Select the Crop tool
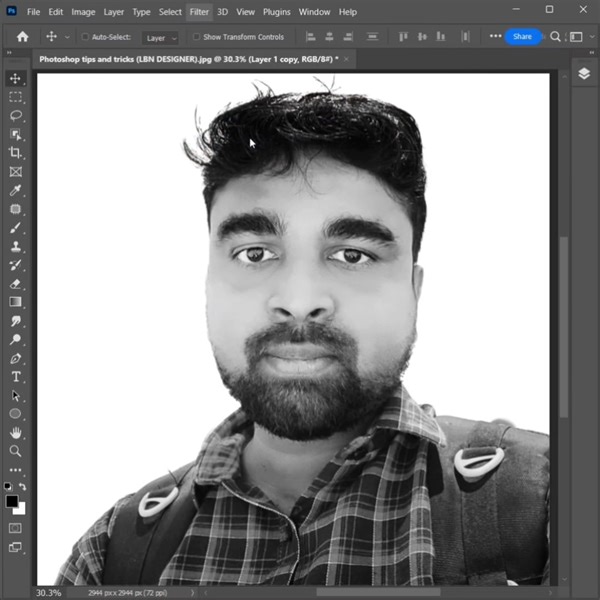Viewport: 600px width, 600px height. (15, 153)
